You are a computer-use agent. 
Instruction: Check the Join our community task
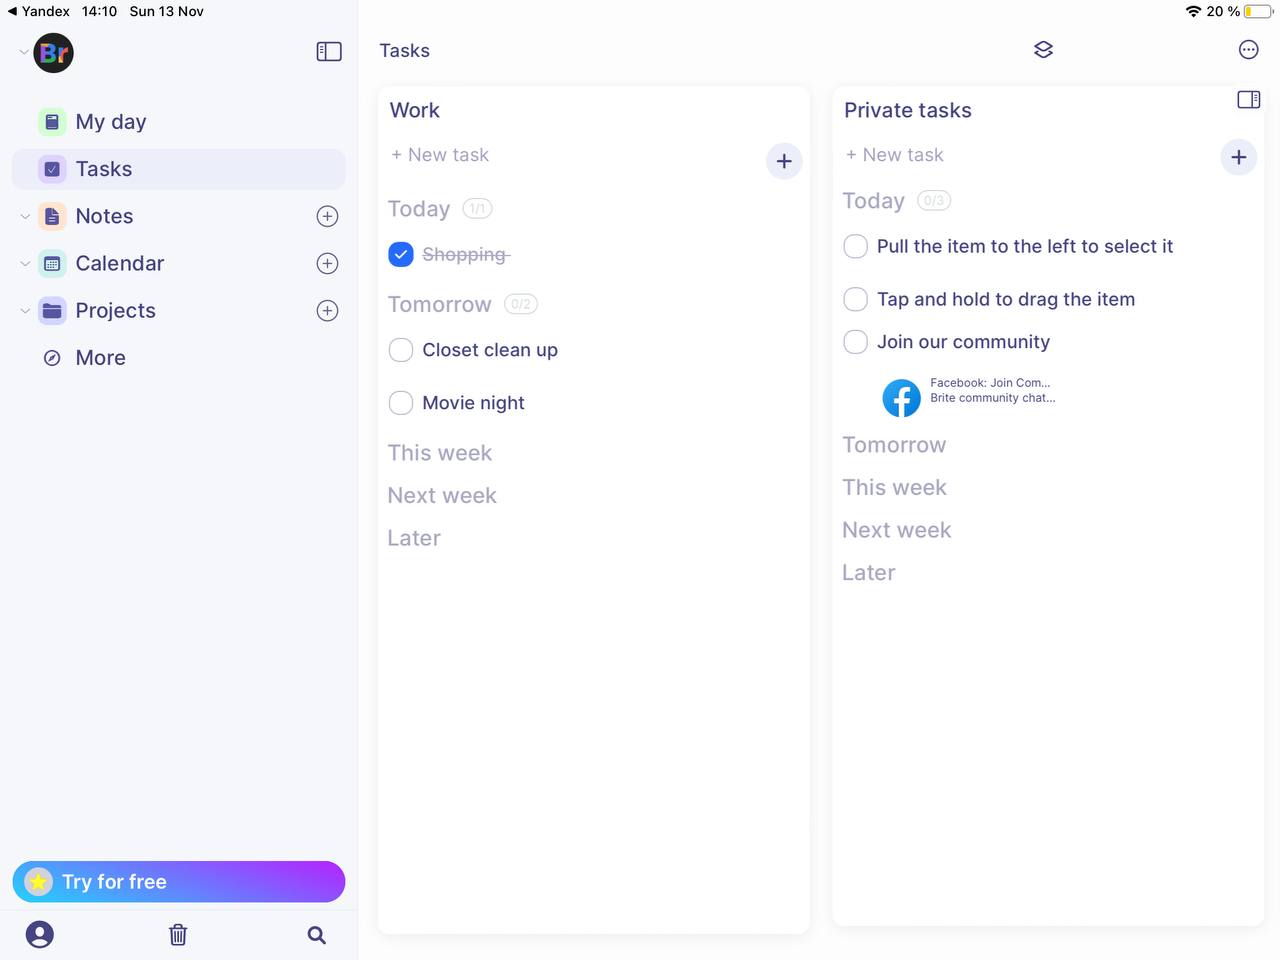pyautogui.click(x=856, y=342)
